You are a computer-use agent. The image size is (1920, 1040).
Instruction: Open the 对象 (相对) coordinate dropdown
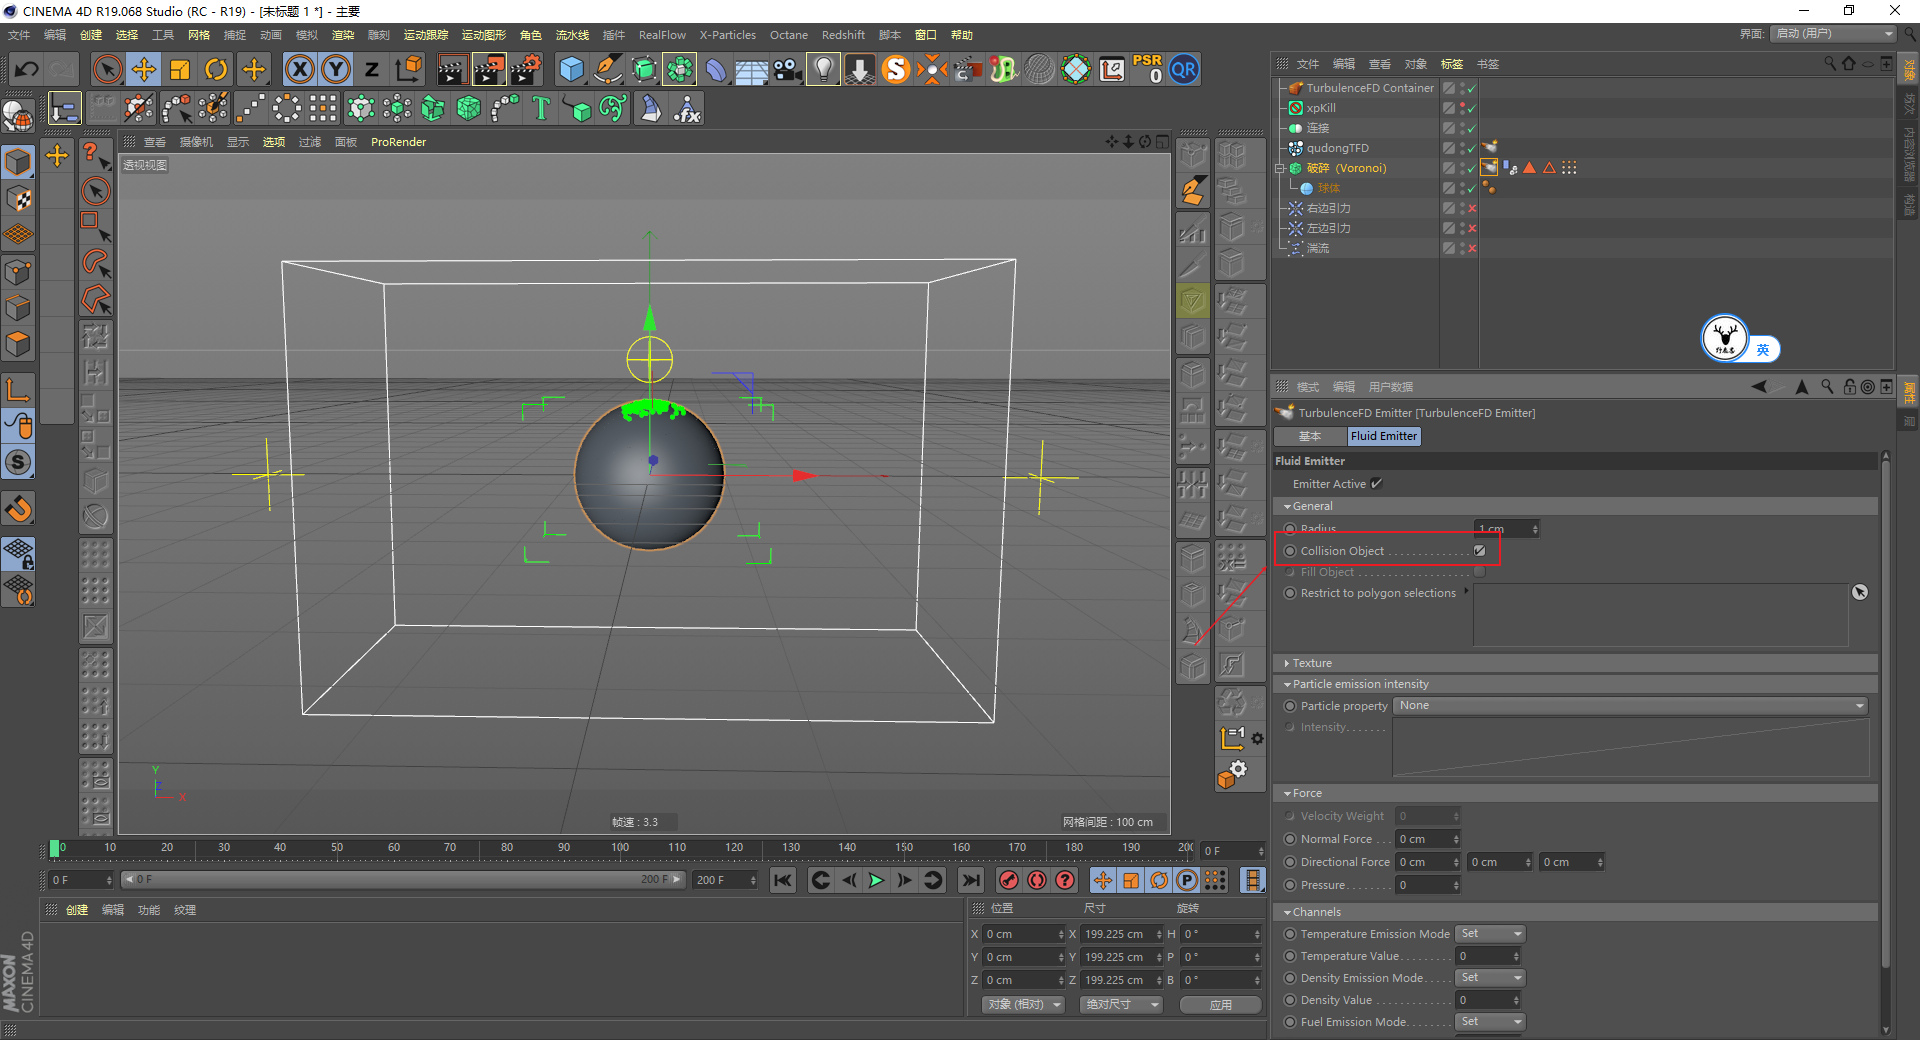tap(1023, 1005)
